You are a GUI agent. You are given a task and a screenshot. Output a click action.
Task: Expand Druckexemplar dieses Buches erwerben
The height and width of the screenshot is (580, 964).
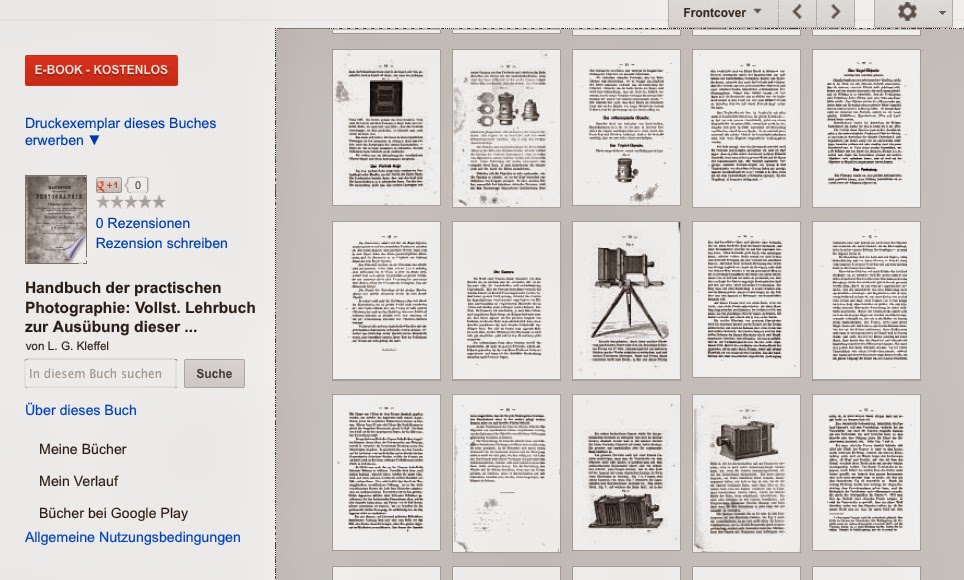(x=120, y=132)
